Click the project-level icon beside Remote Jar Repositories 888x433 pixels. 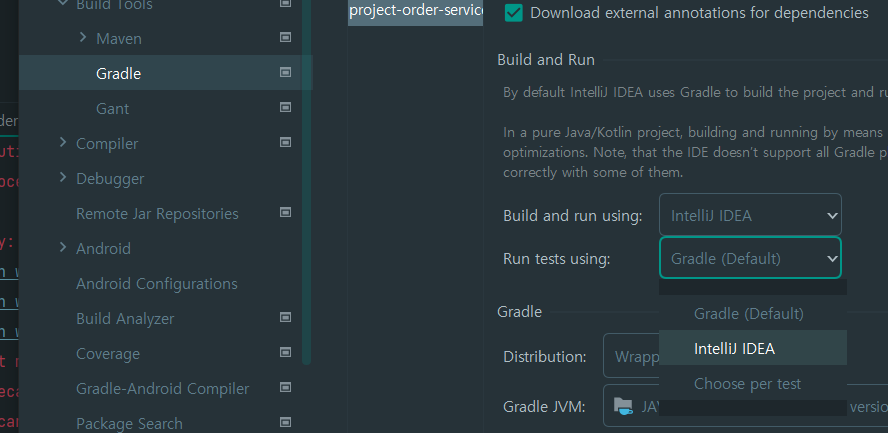[x=285, y=213]
